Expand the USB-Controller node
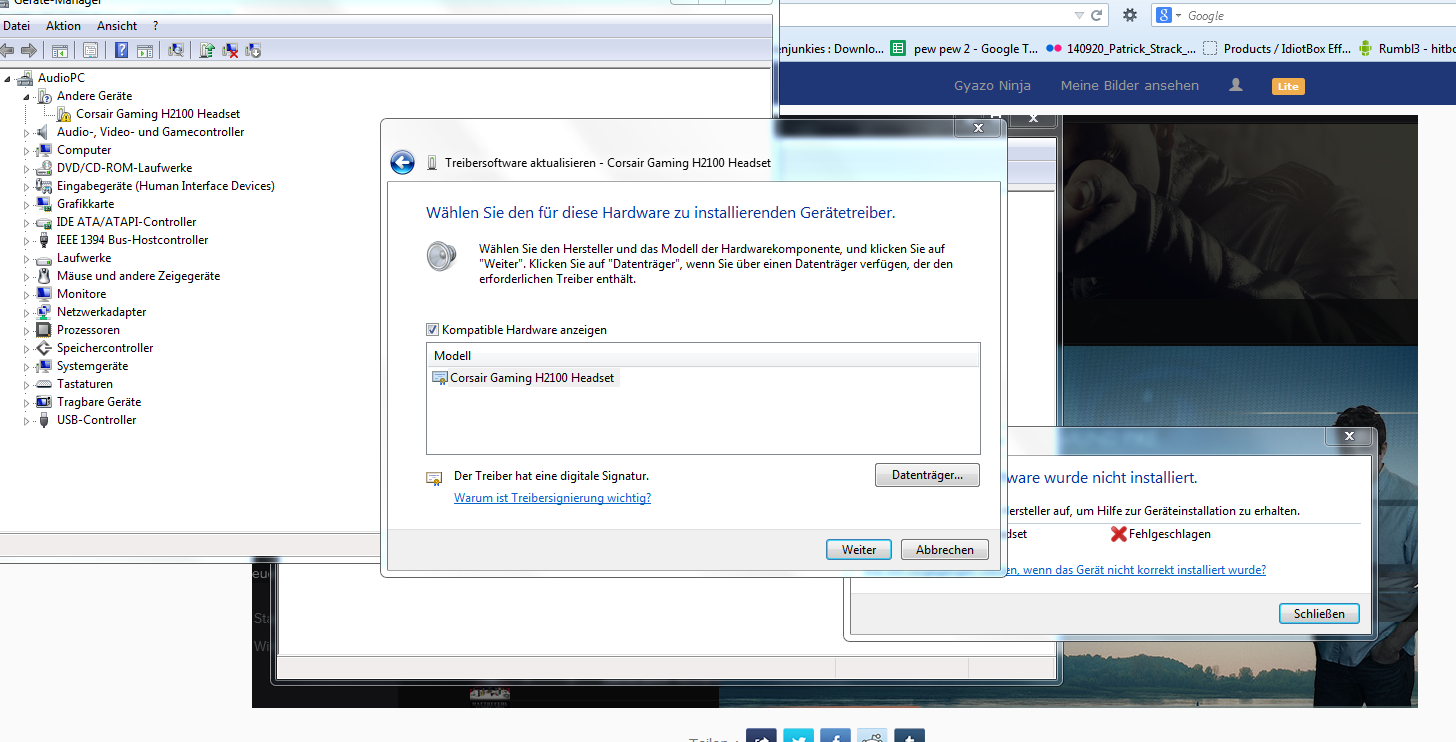Screen dimensions: 1456x742 27,420
